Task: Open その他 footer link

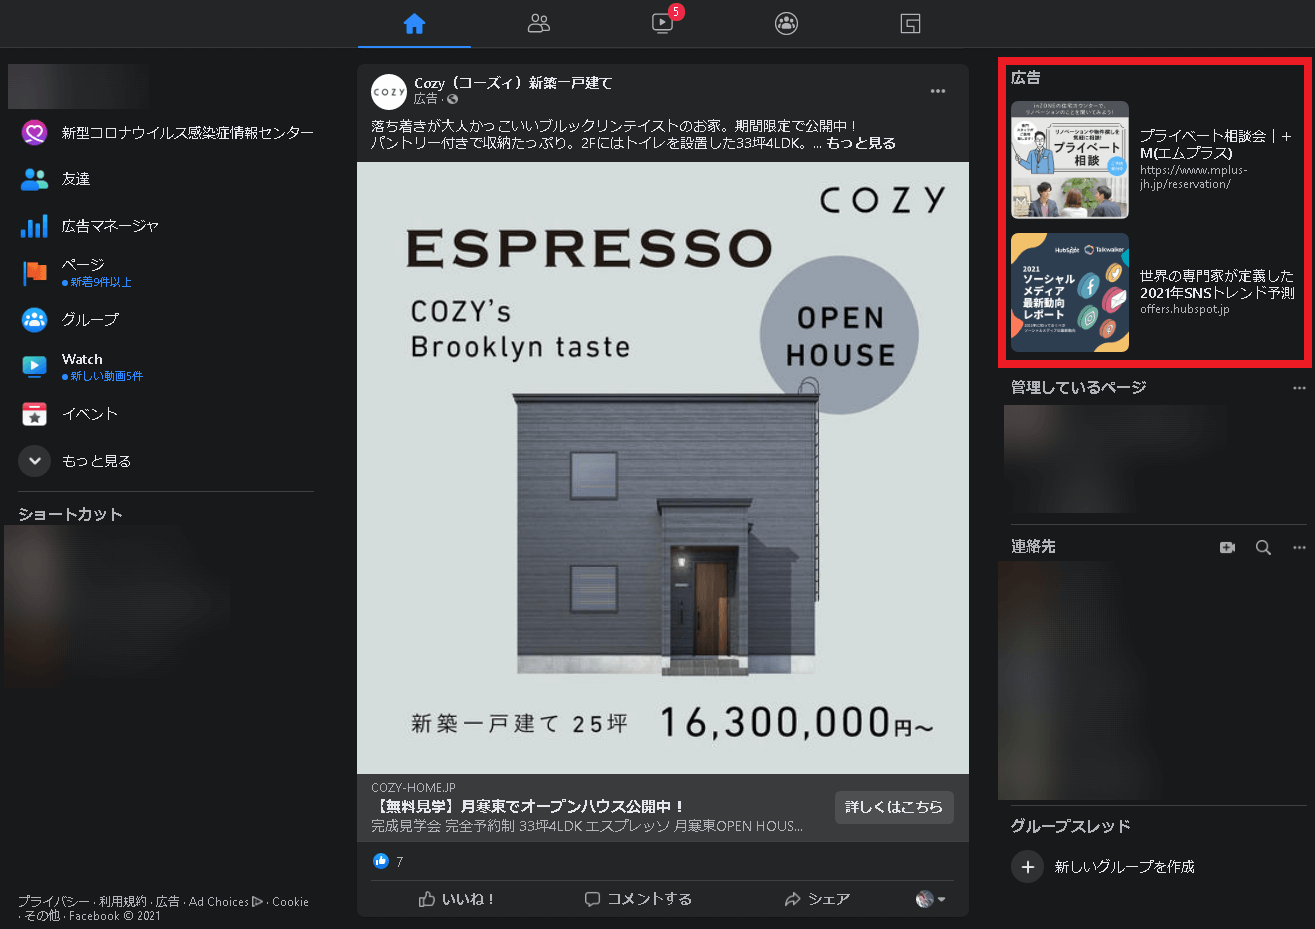Action: [x=42, y=915]
